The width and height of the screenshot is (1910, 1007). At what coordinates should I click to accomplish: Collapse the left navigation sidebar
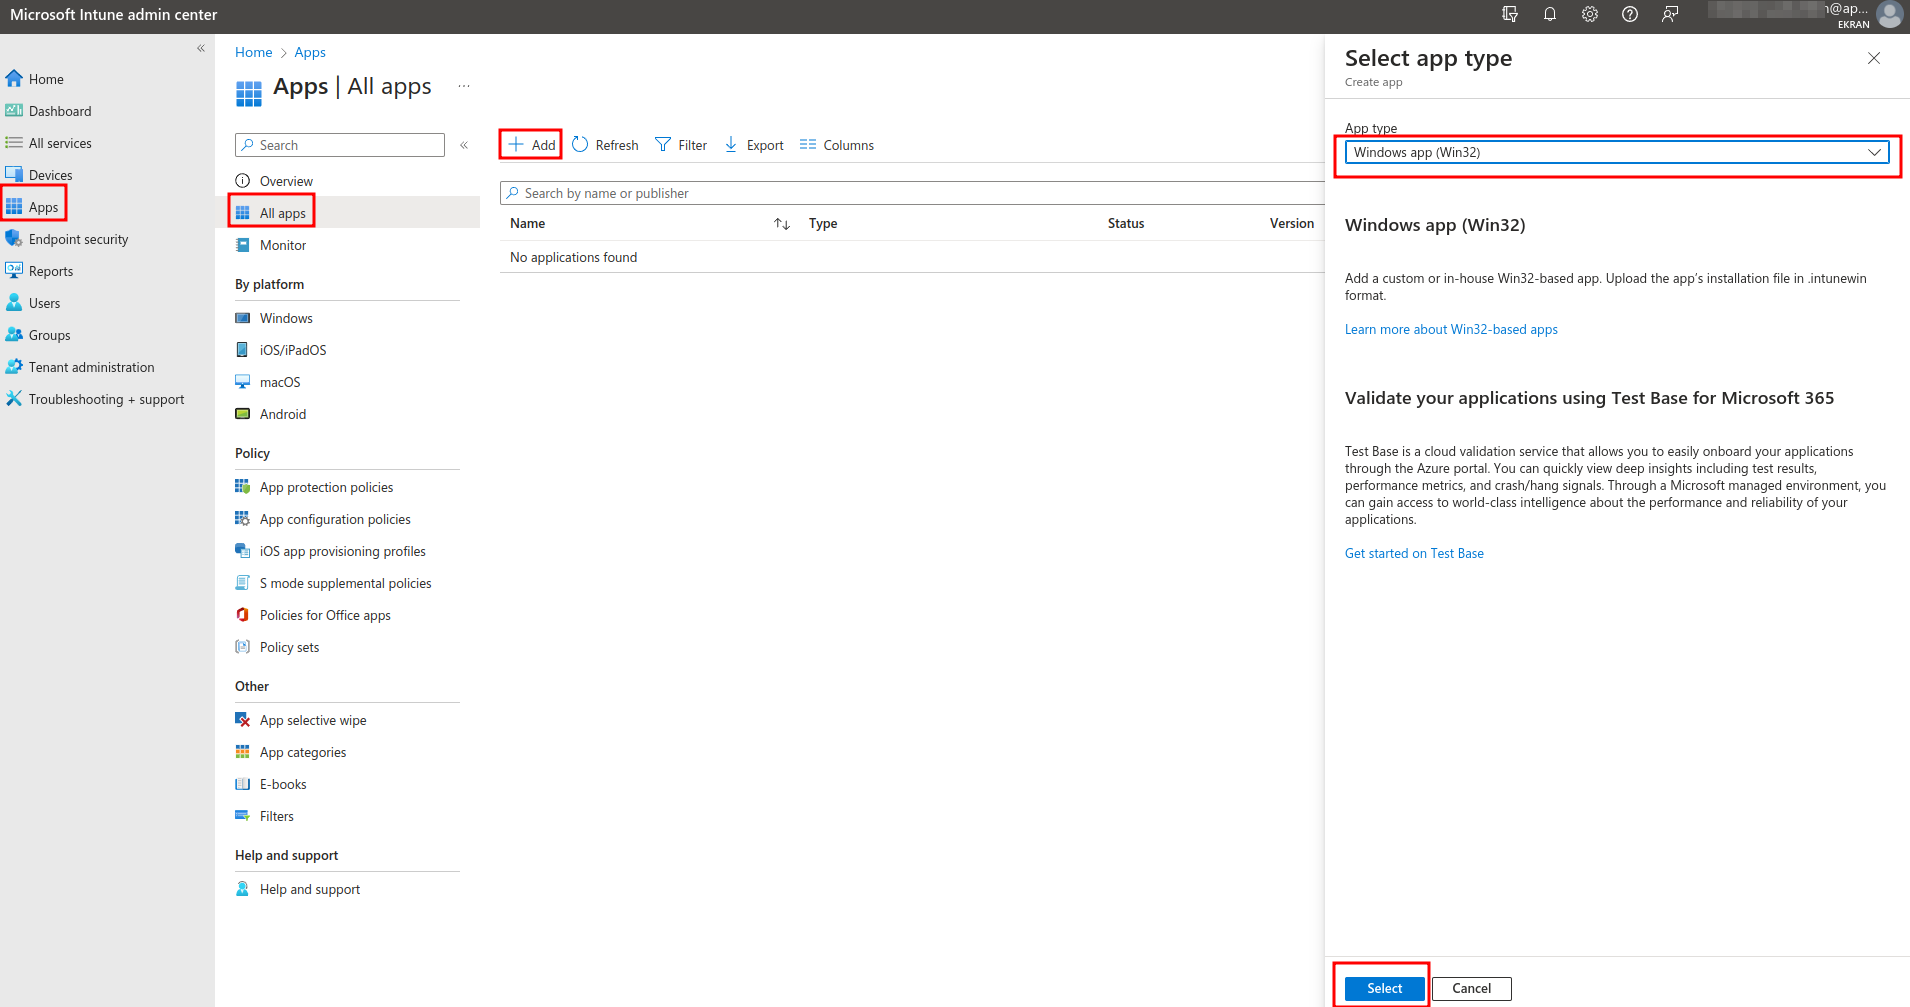pyautogui.click(x=201, y=48)
